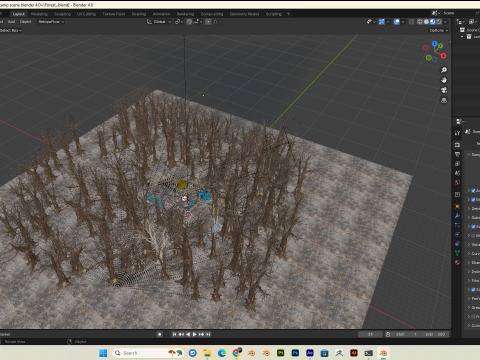Switch to the Modeling workspace tab
Viewport: 480px width, 360px height.
point(39,14)
